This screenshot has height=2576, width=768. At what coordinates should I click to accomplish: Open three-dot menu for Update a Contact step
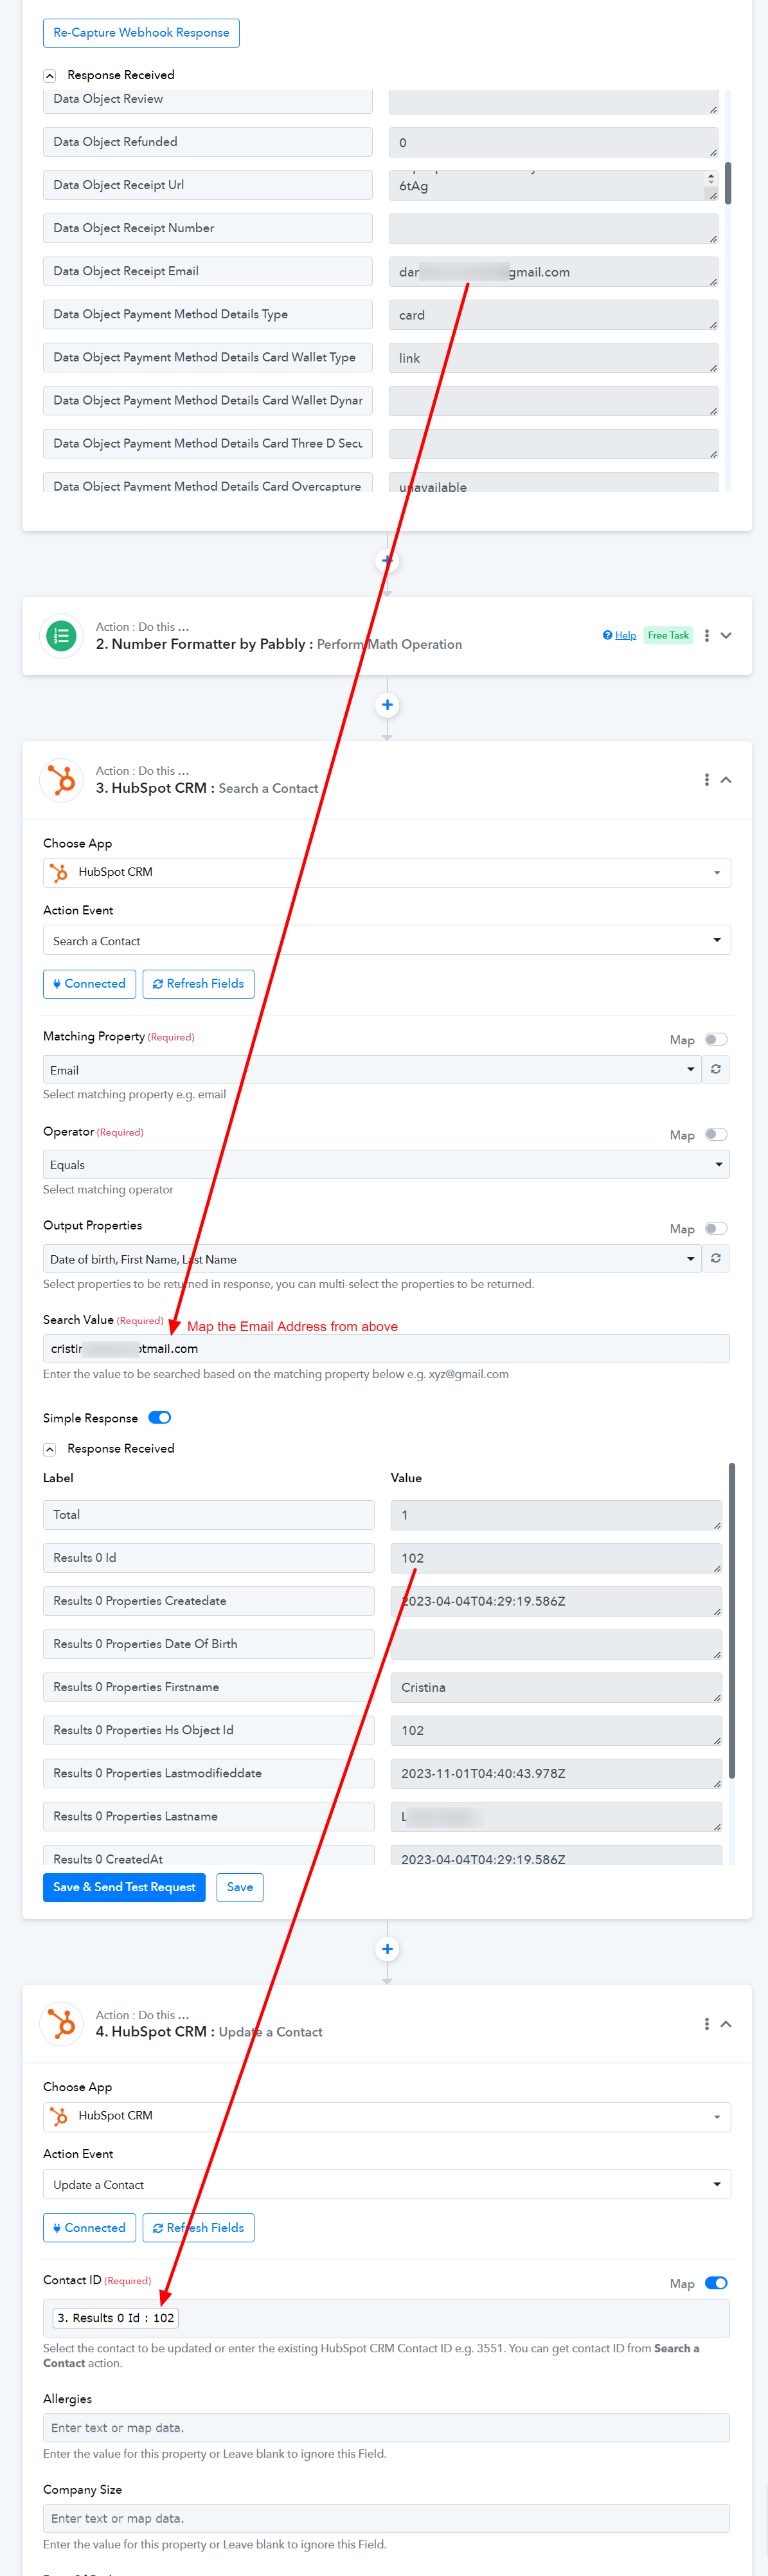(706, 2023)
